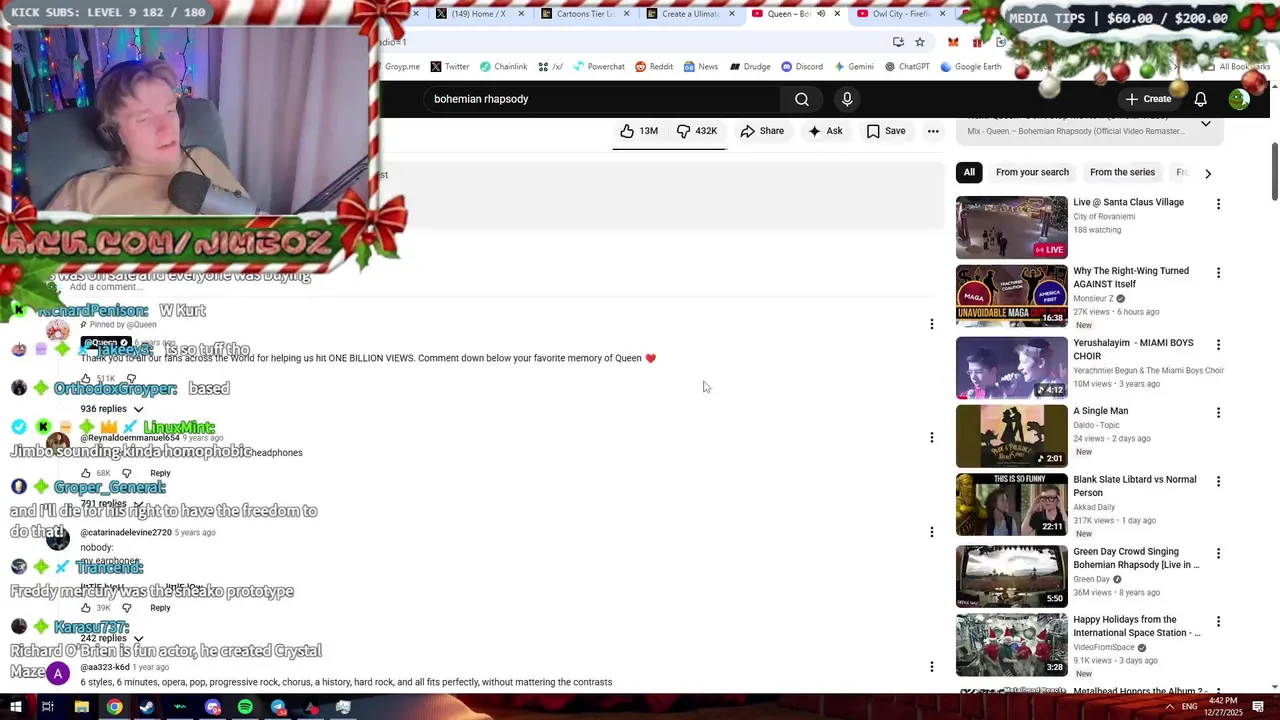Click the Create button

(1148, 99)
